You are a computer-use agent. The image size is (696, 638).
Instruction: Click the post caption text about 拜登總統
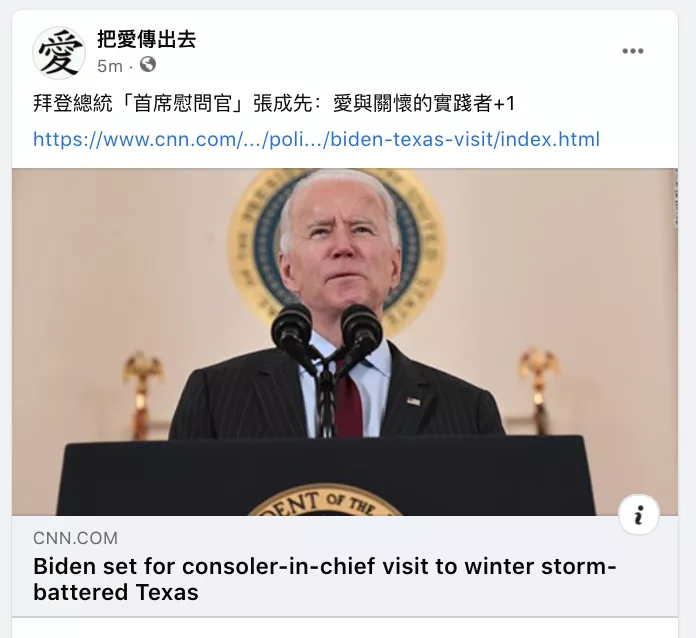(274, 104)
